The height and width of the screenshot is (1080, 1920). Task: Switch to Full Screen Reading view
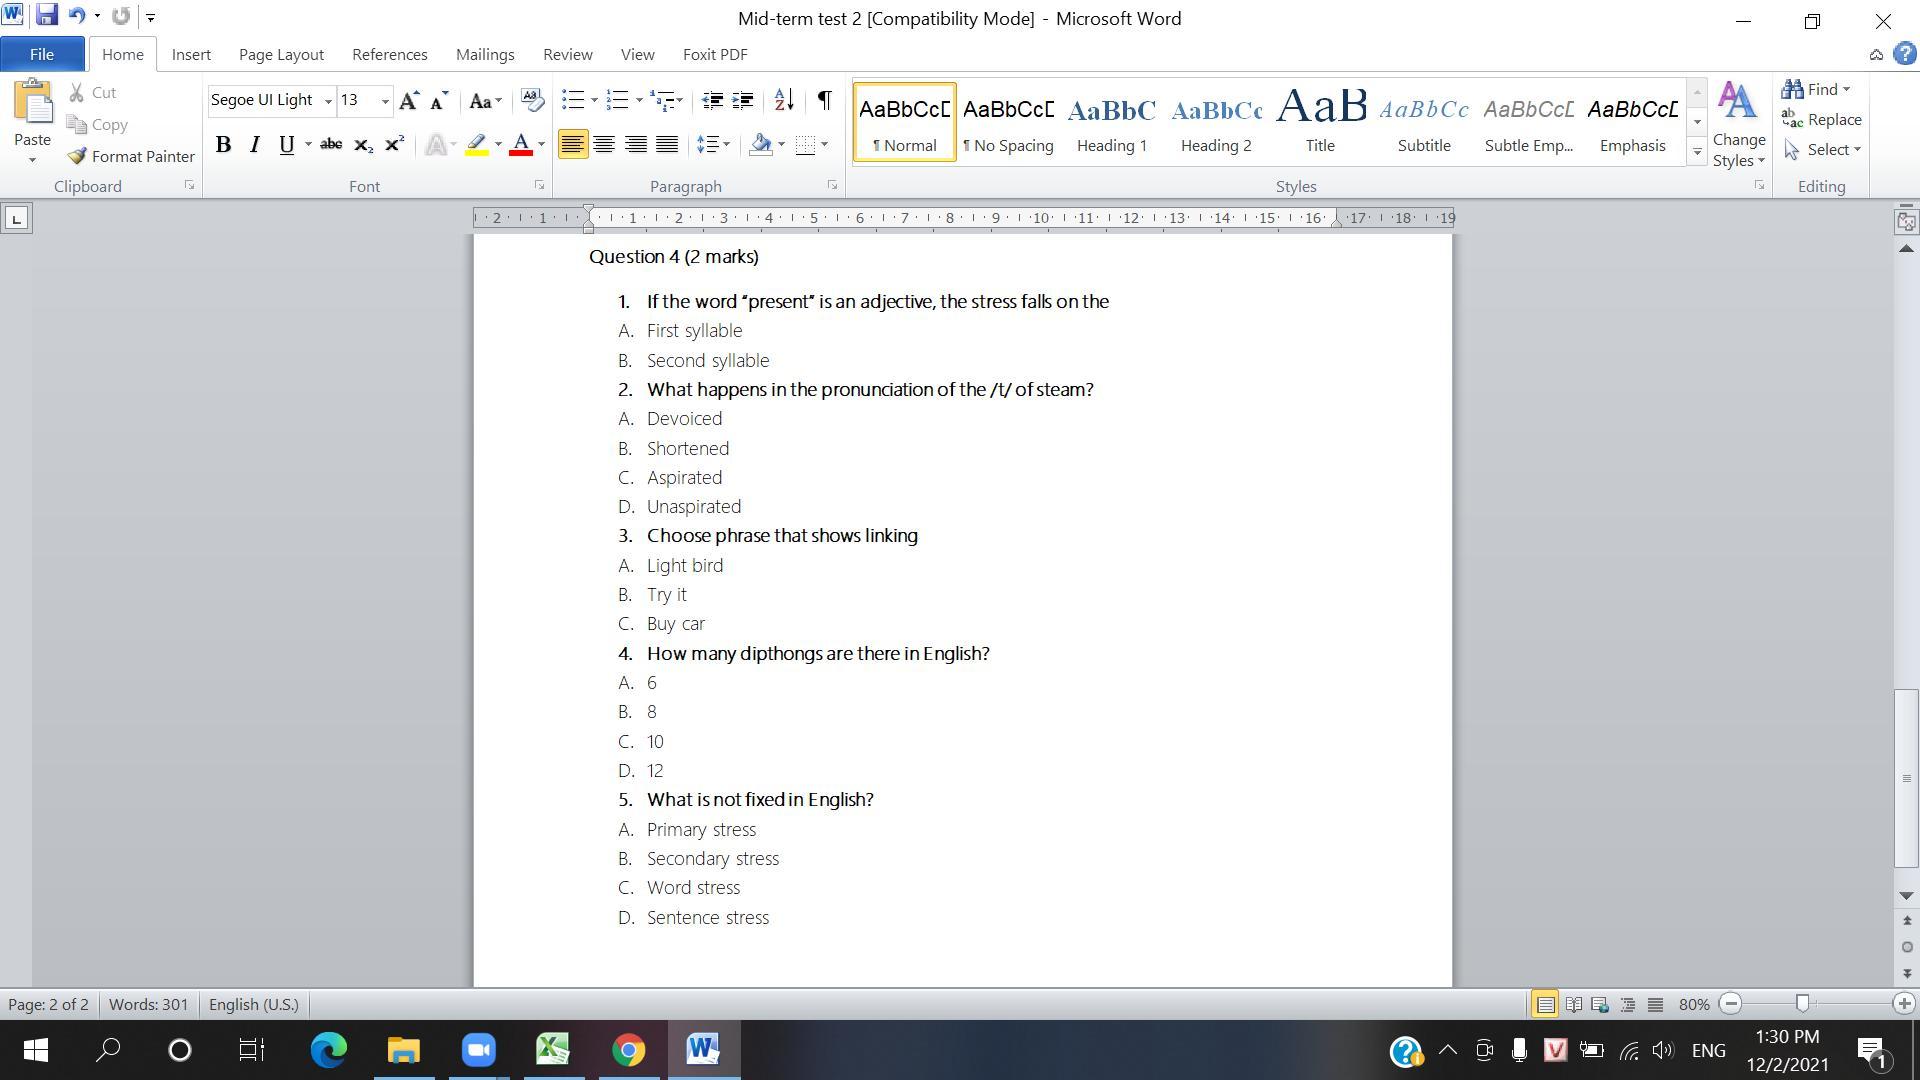[1573, 1004]
